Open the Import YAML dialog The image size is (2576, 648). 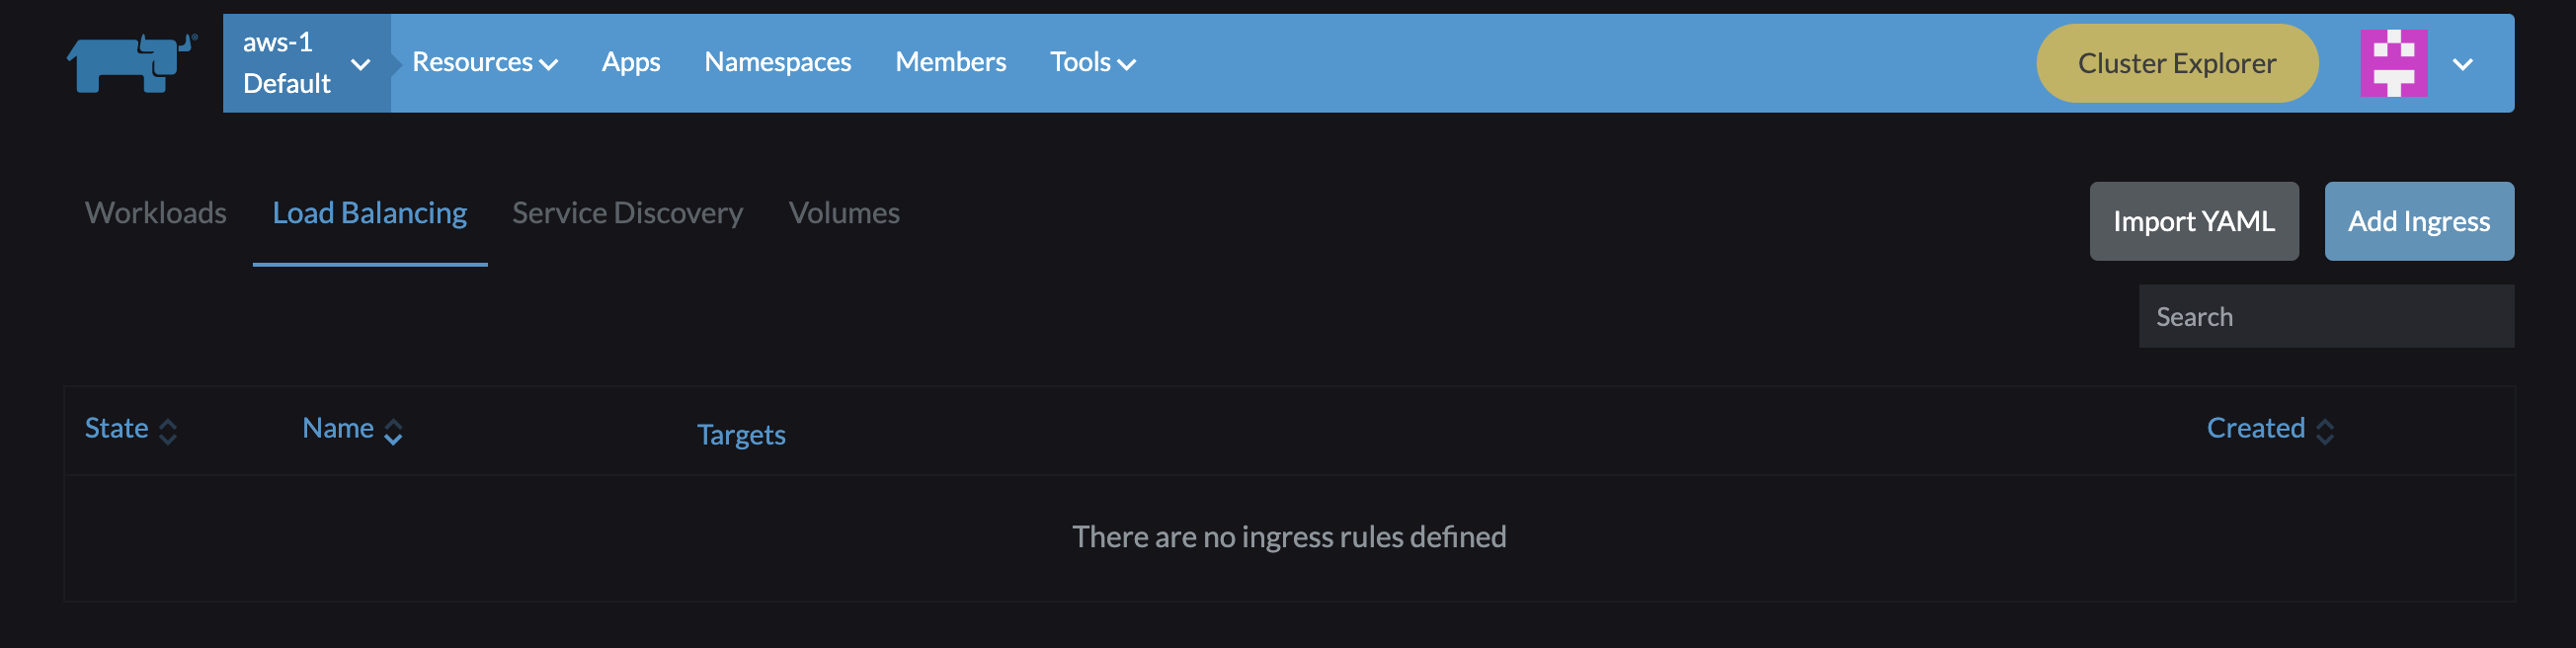[2194, 221]
